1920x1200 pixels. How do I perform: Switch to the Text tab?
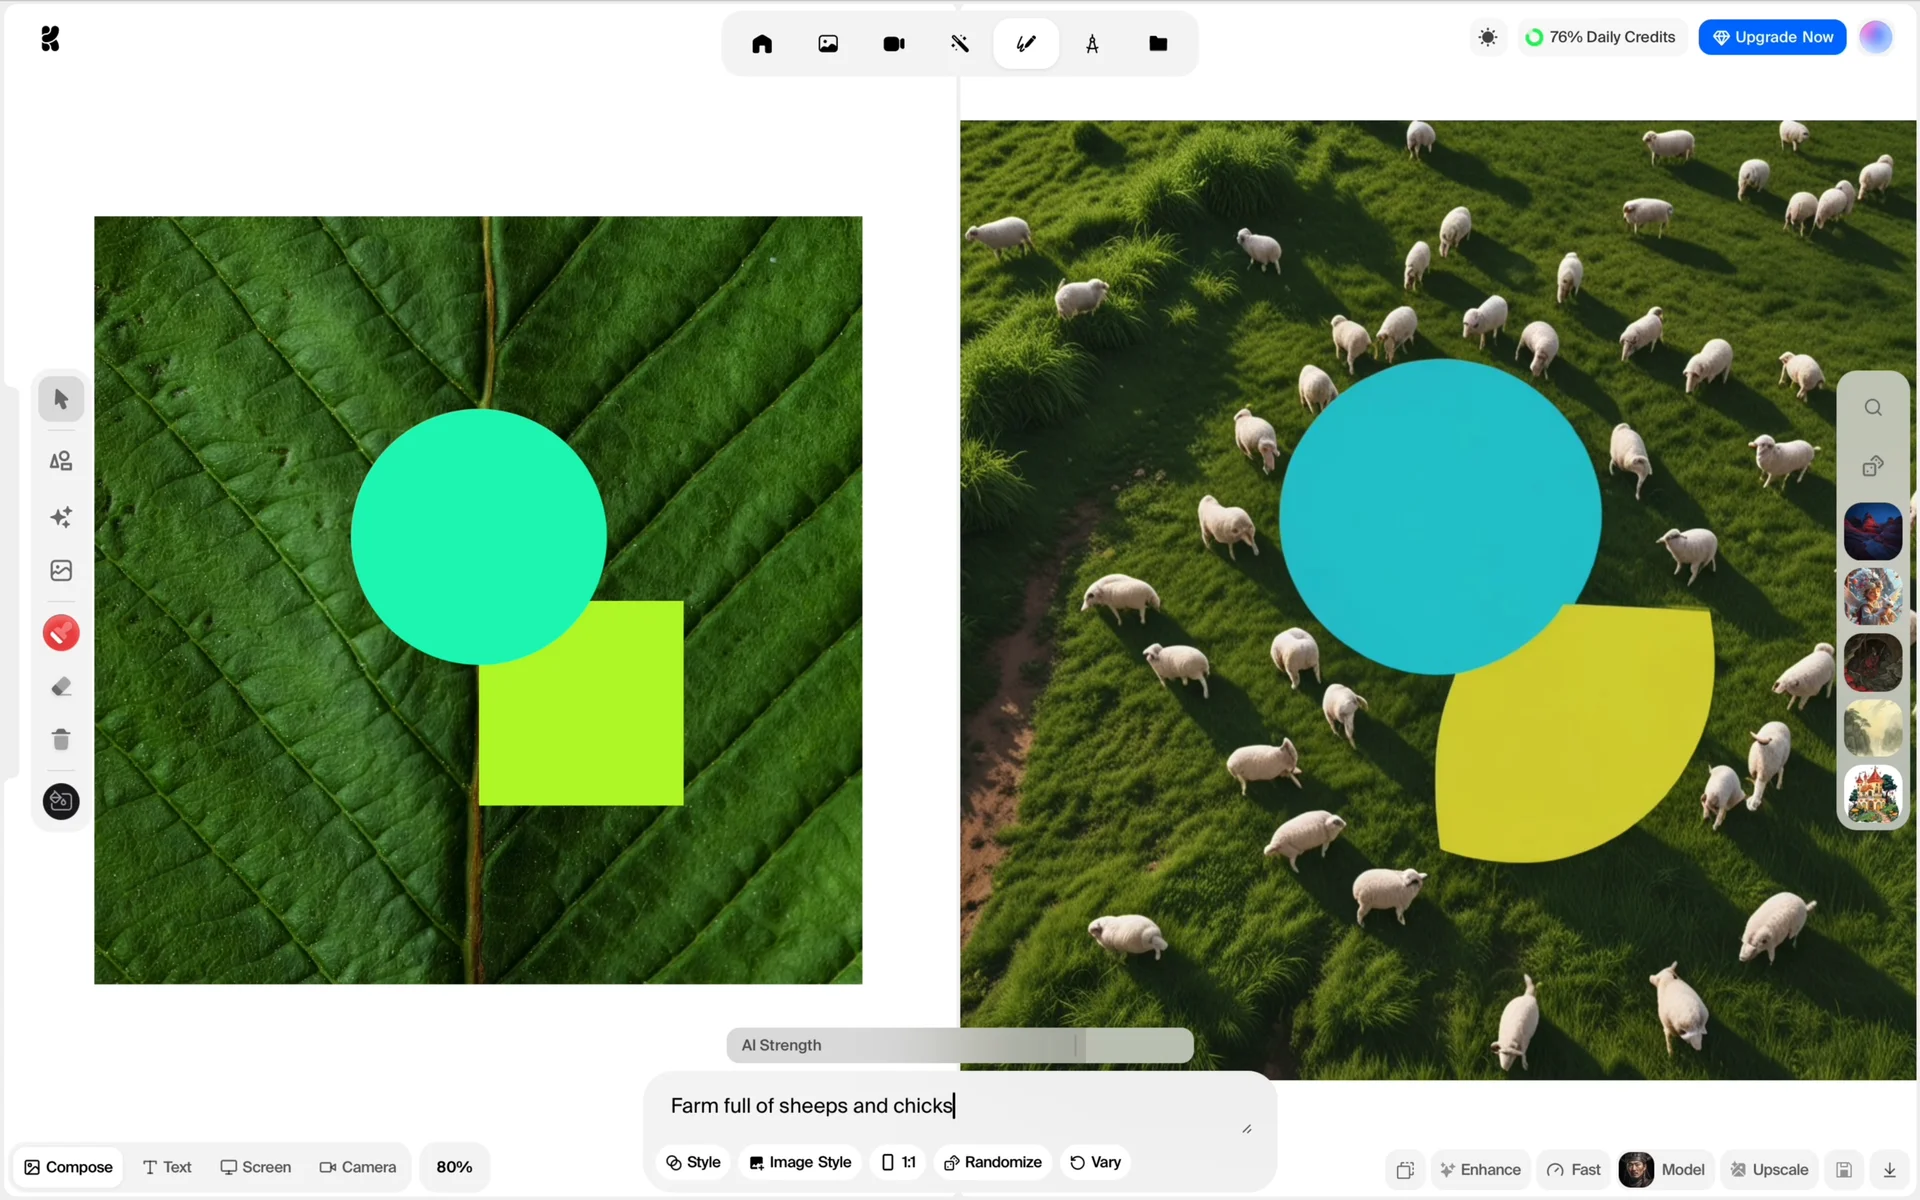pos(167,1167)
